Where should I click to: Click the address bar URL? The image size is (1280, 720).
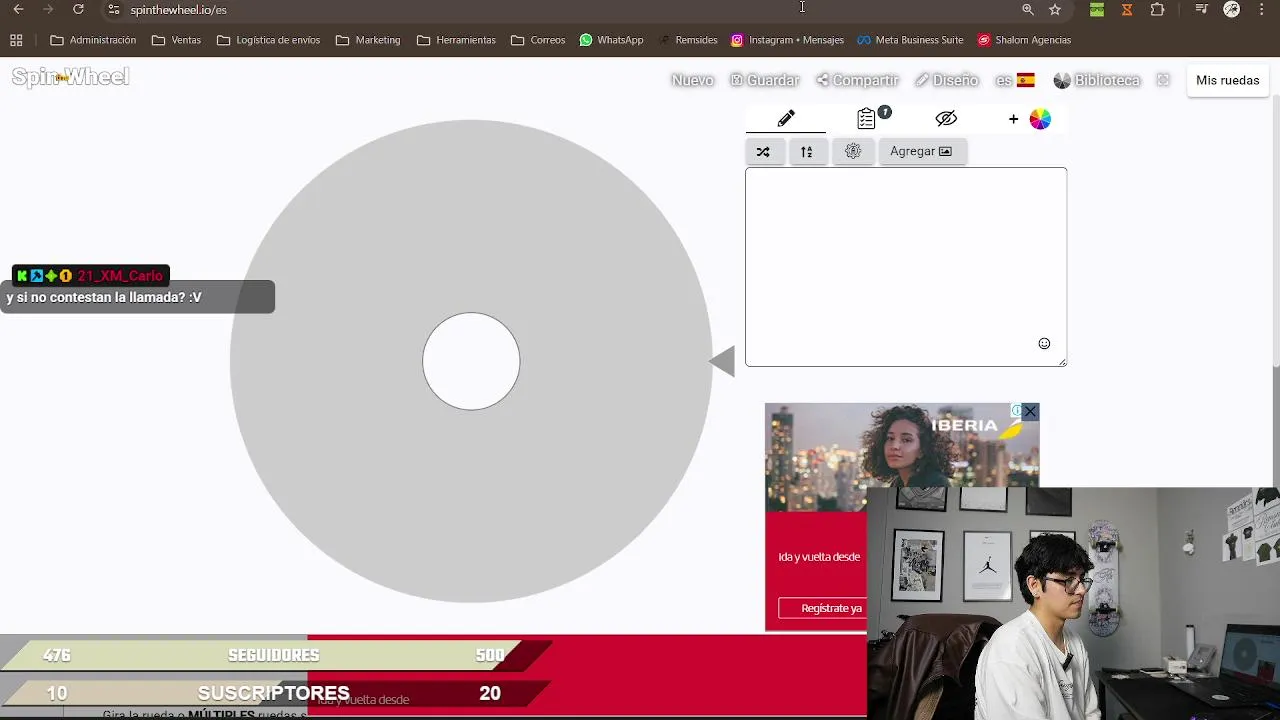click(x=178, y=10)
